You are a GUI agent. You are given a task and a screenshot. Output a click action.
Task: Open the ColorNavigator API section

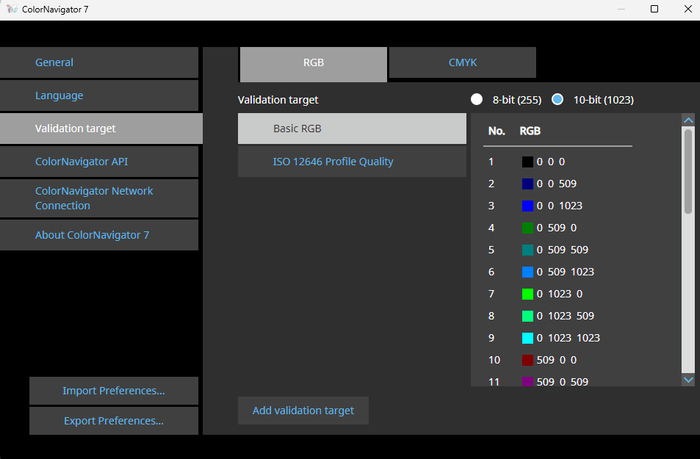coord(99,162)
